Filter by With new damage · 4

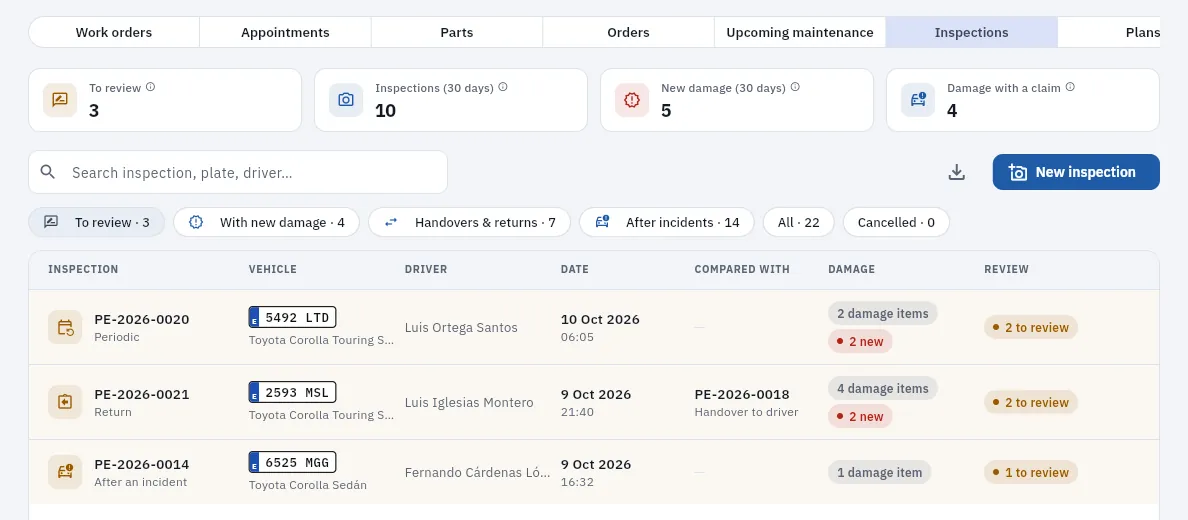266,222
